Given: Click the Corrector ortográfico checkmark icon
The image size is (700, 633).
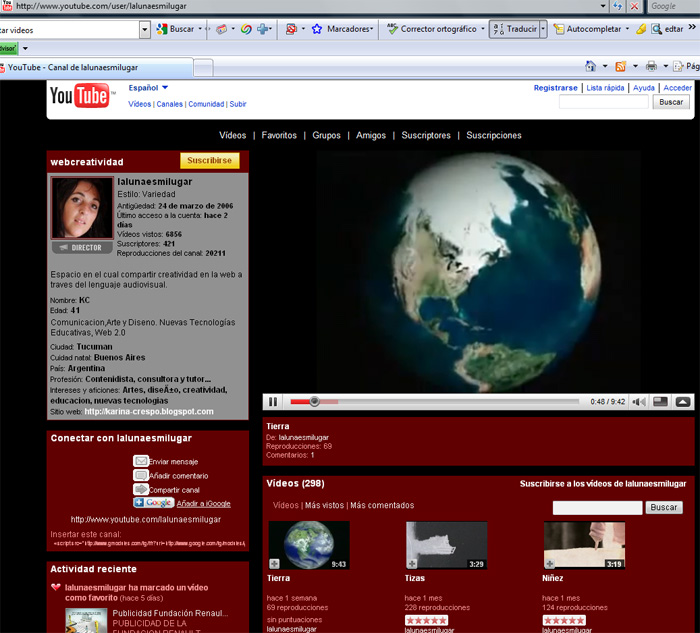Looking at the screenshot, I should pos(392,29).
